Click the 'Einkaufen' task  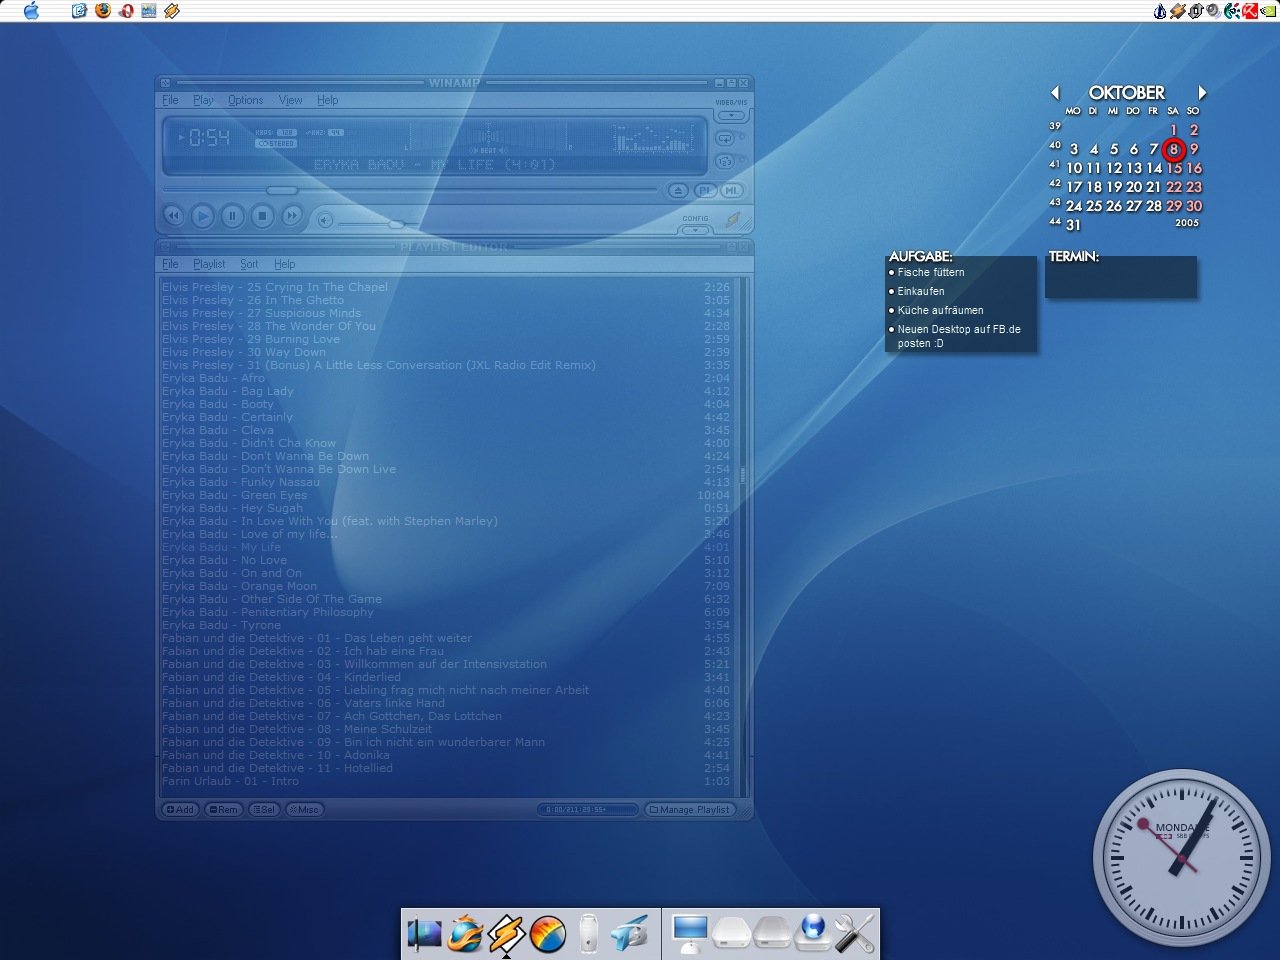tap(921, 291)
